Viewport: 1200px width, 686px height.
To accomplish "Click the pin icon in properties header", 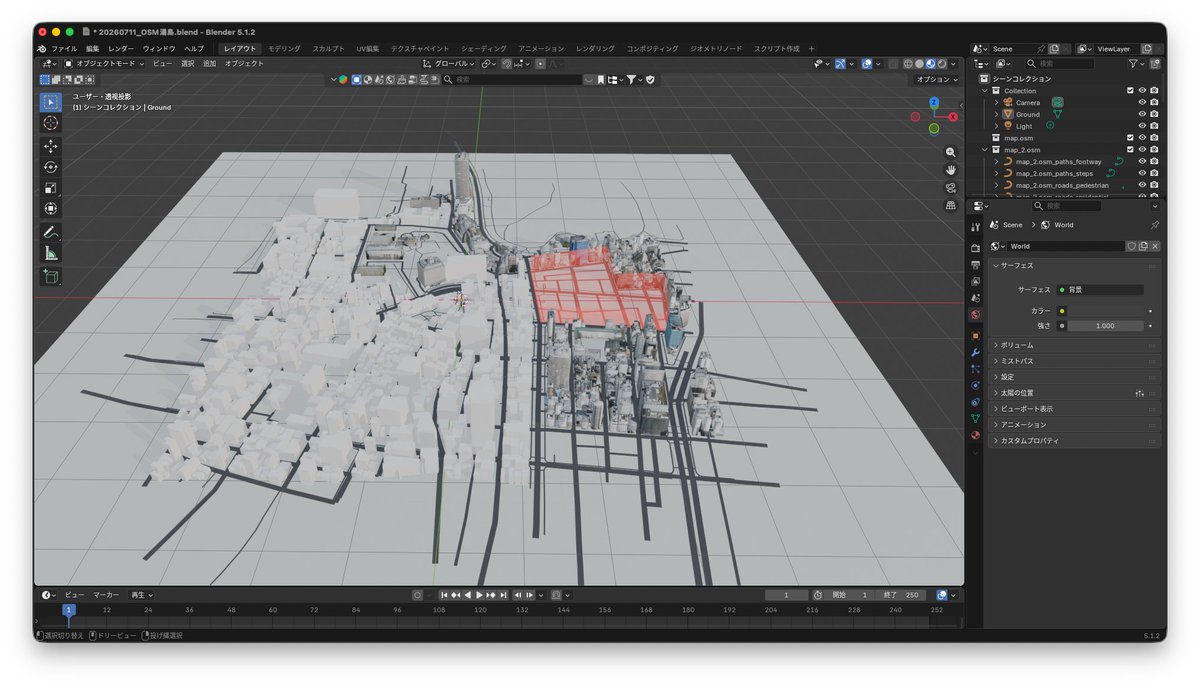I will [x=1154, y=225].
